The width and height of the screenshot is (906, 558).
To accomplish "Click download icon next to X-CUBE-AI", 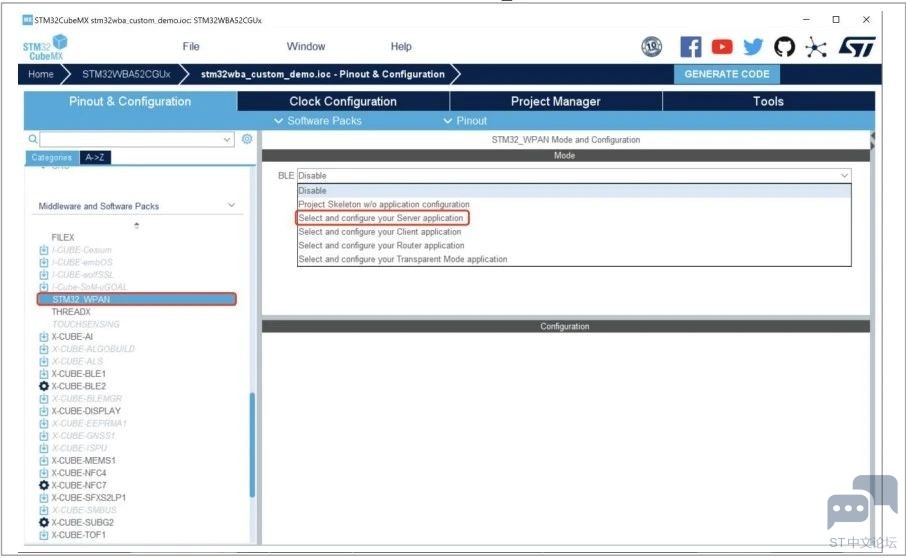I will tap(43, 337).
